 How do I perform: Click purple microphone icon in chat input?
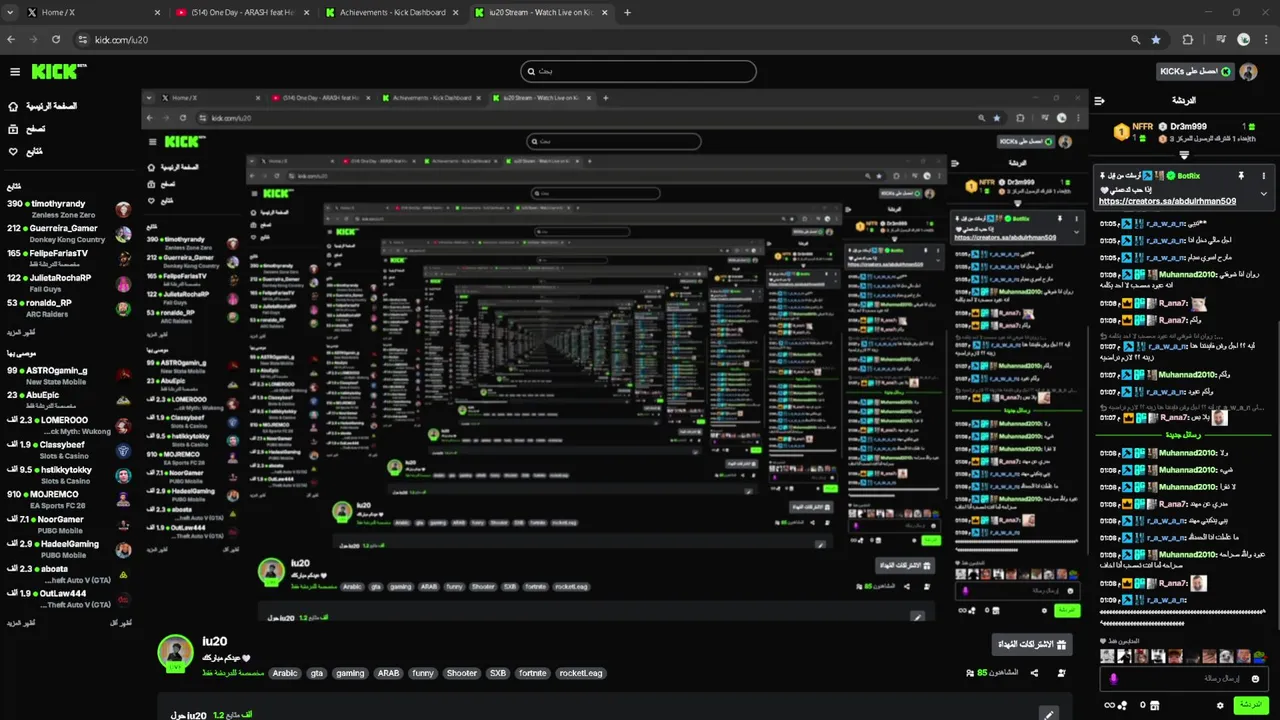(x=1114, y=678)
